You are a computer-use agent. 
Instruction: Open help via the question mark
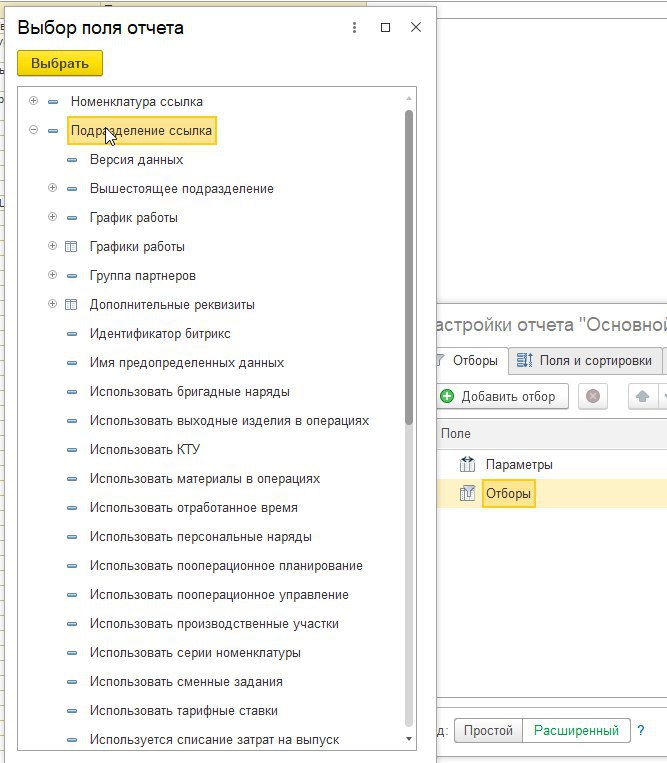coord(641,730)
